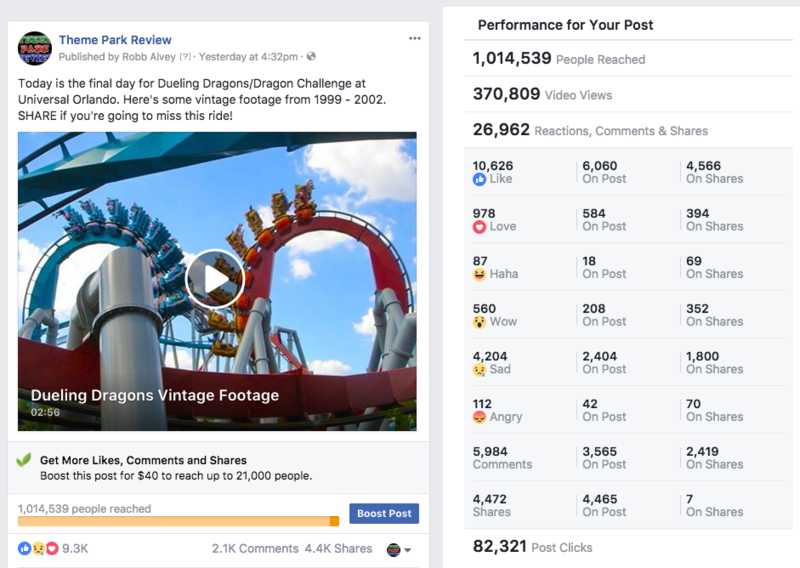Click the Like reaction icon in performance panel
Viewport: 800px width, 568px height.
pyautogui.click(x=480, y=180)
